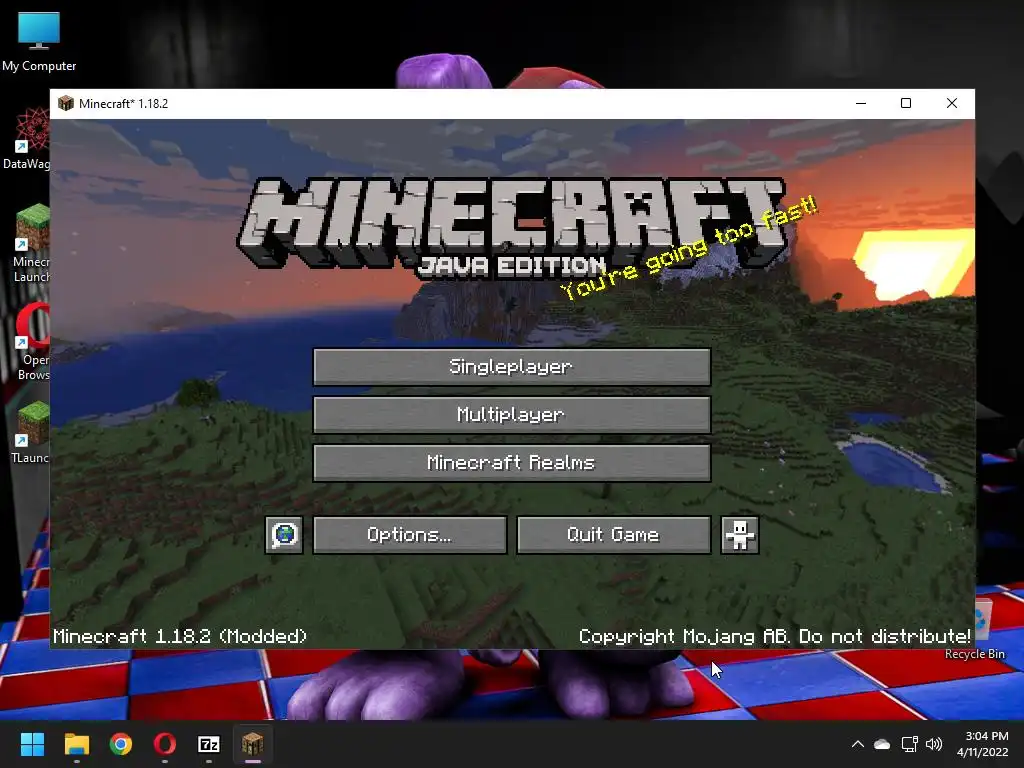The image size is (1024, 768).
Task: Quit the game
Action: pyautogui.click(x=613, y=535)
